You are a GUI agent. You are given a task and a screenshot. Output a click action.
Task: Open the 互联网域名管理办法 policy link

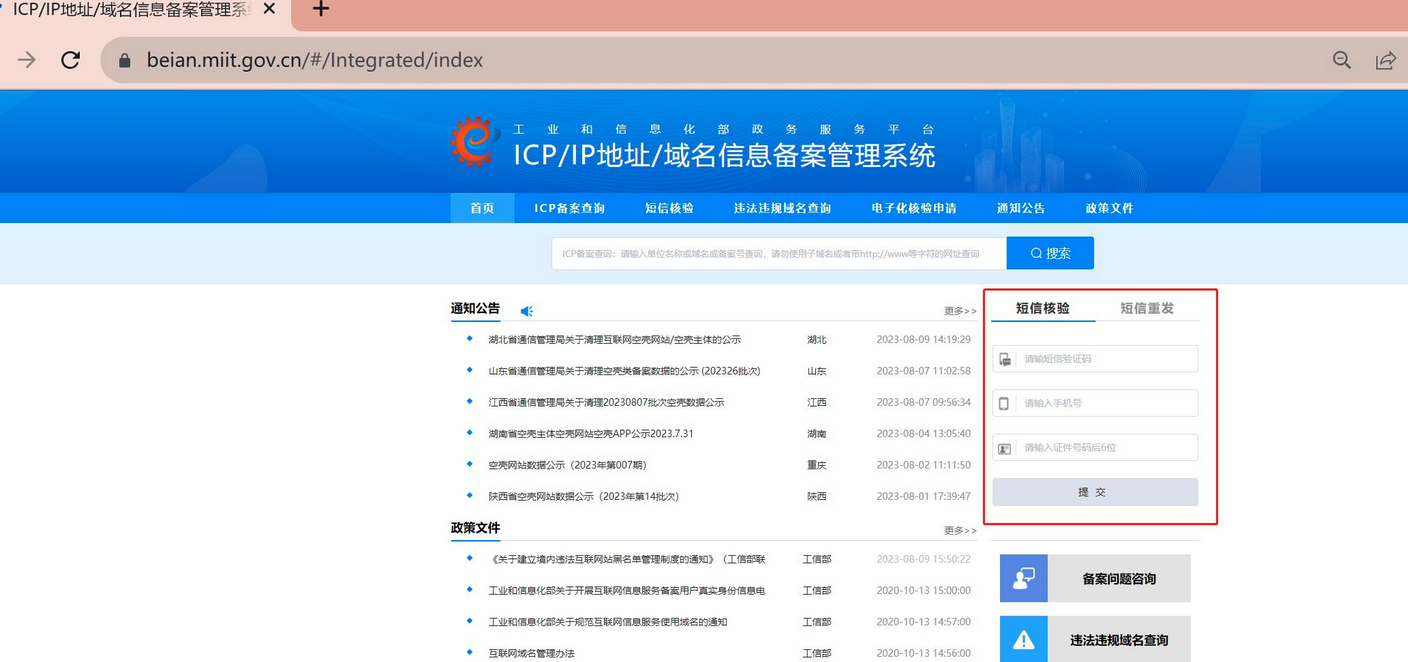coord(531,653)
